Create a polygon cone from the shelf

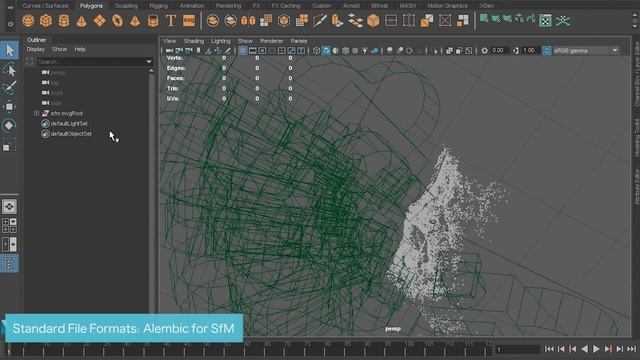click(82, 20)
